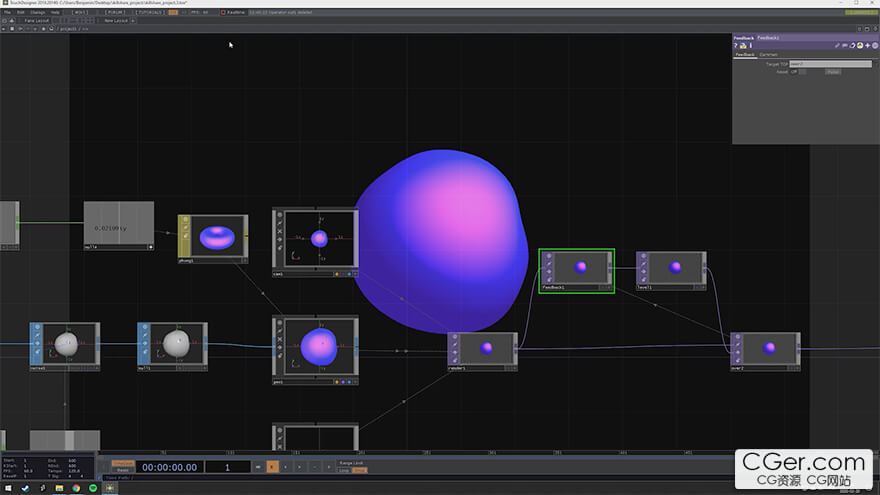Click the edit pencil icon in parameter header

pos(837,45)
